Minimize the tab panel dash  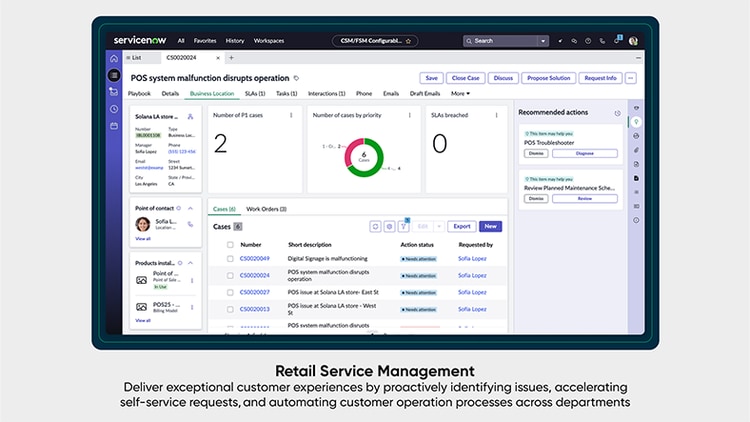click(638, 58)
